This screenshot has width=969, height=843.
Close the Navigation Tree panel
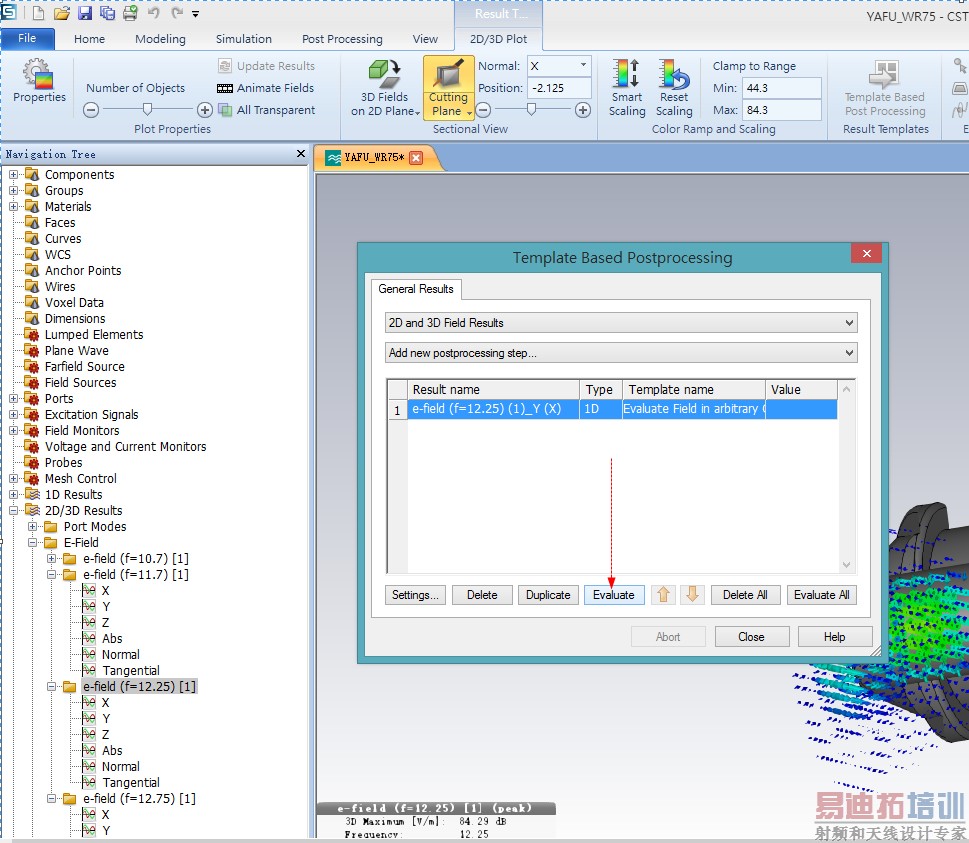(301, 153)
